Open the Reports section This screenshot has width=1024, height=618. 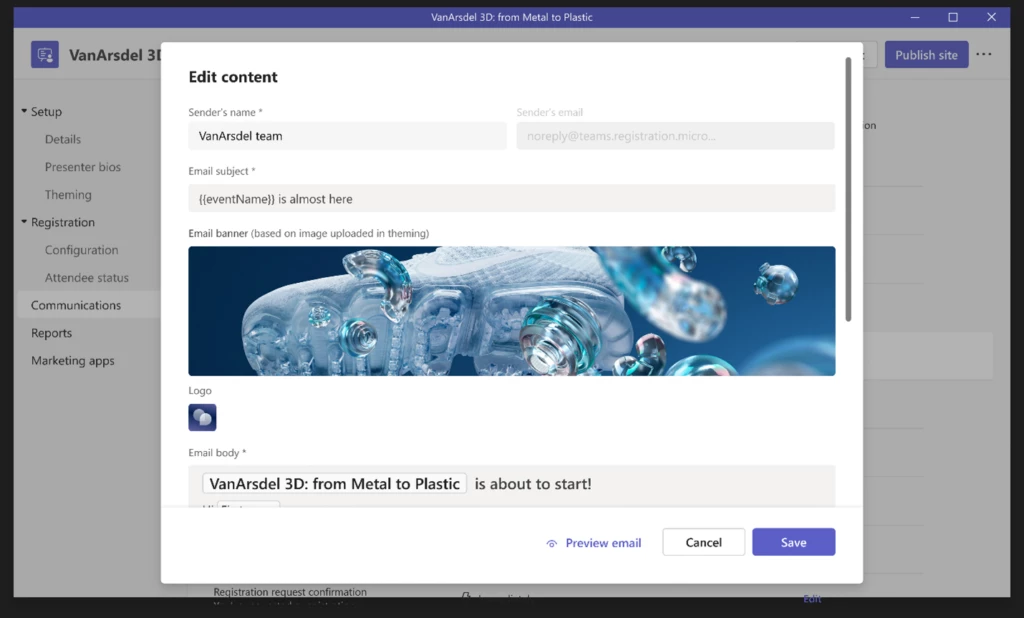(51, 333)
